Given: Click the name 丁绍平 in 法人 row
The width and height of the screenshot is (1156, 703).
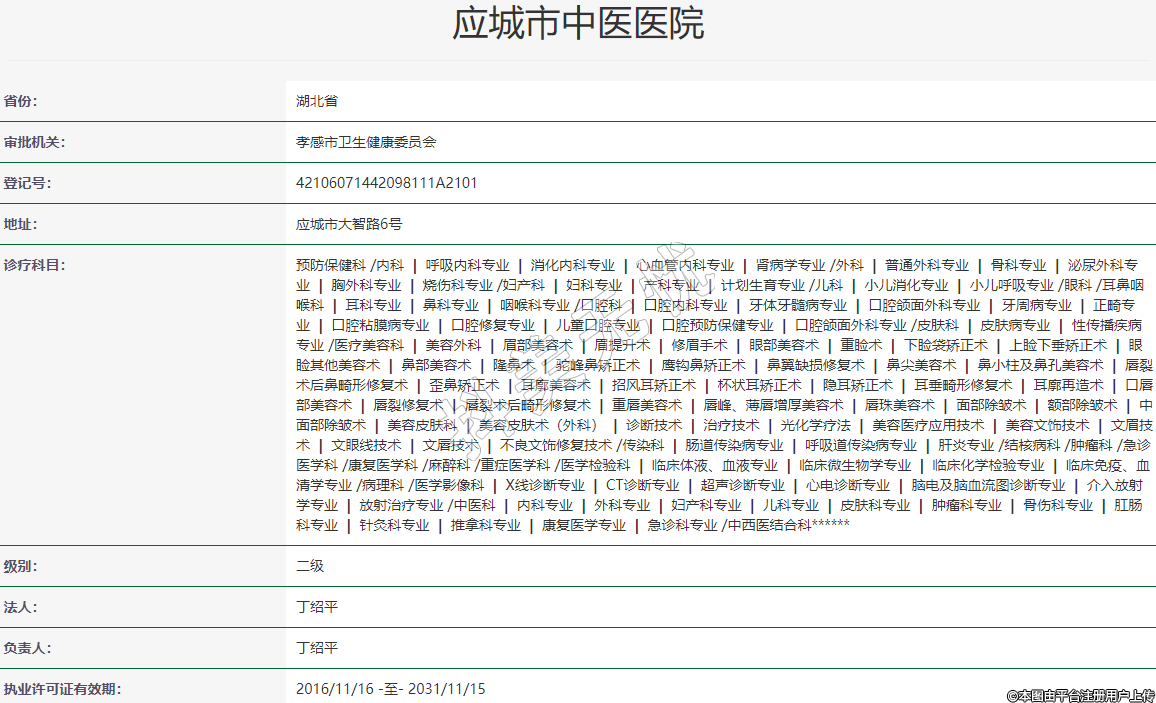Looking at the screenshot, I should point(317,607).
